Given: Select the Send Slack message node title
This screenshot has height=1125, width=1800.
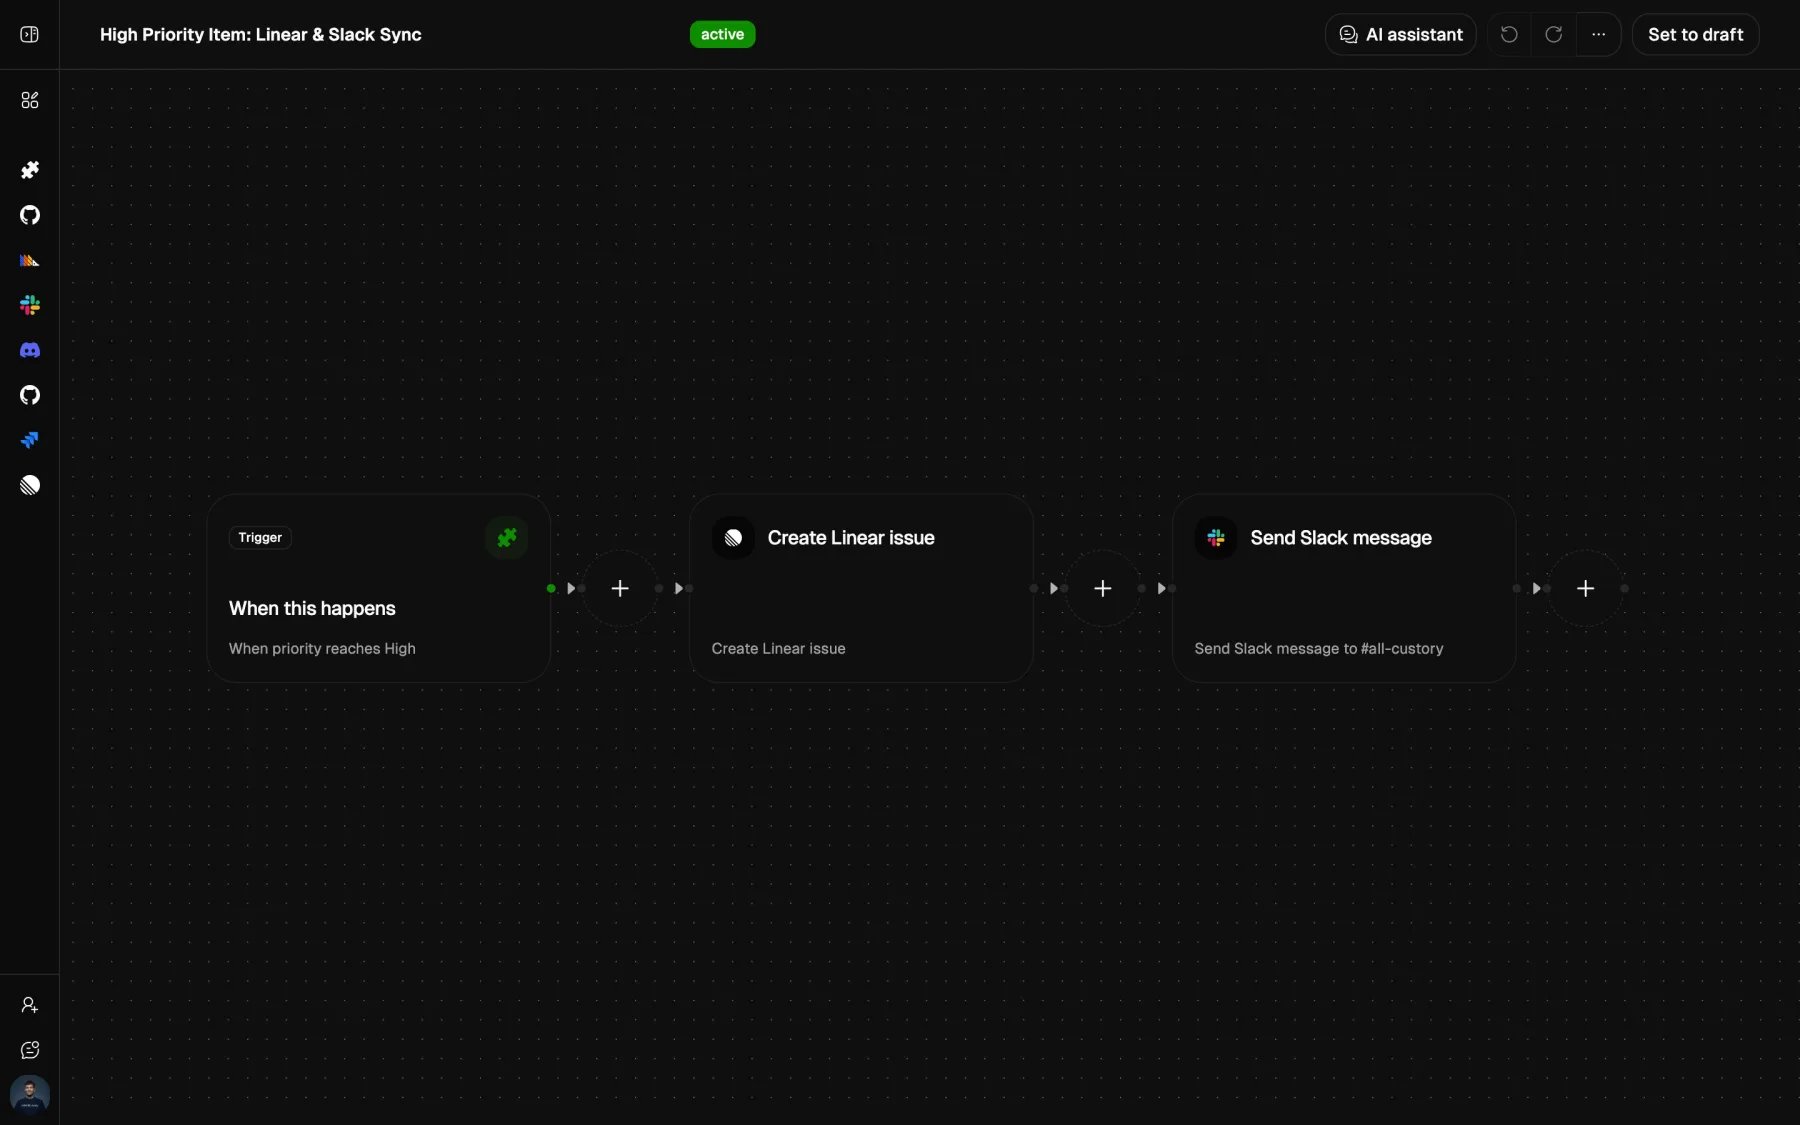Looking at the screenshot, I should click(1341, 537).
